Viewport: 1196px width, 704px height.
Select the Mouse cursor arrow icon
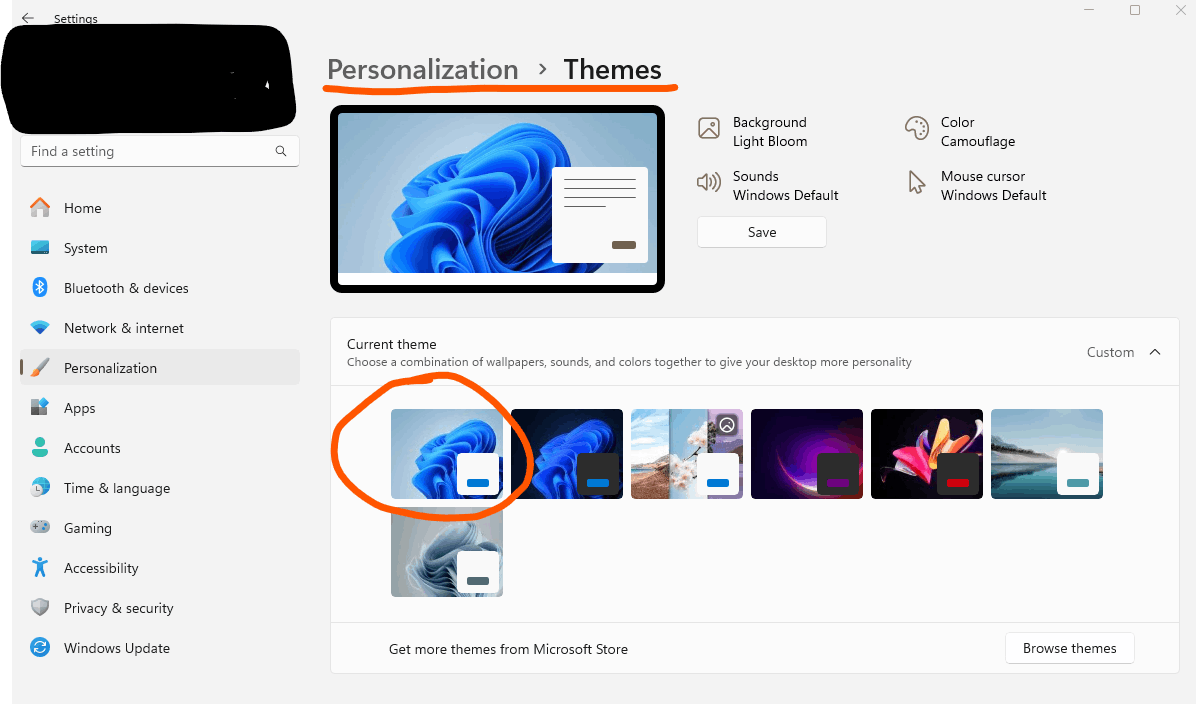(916, 182)
